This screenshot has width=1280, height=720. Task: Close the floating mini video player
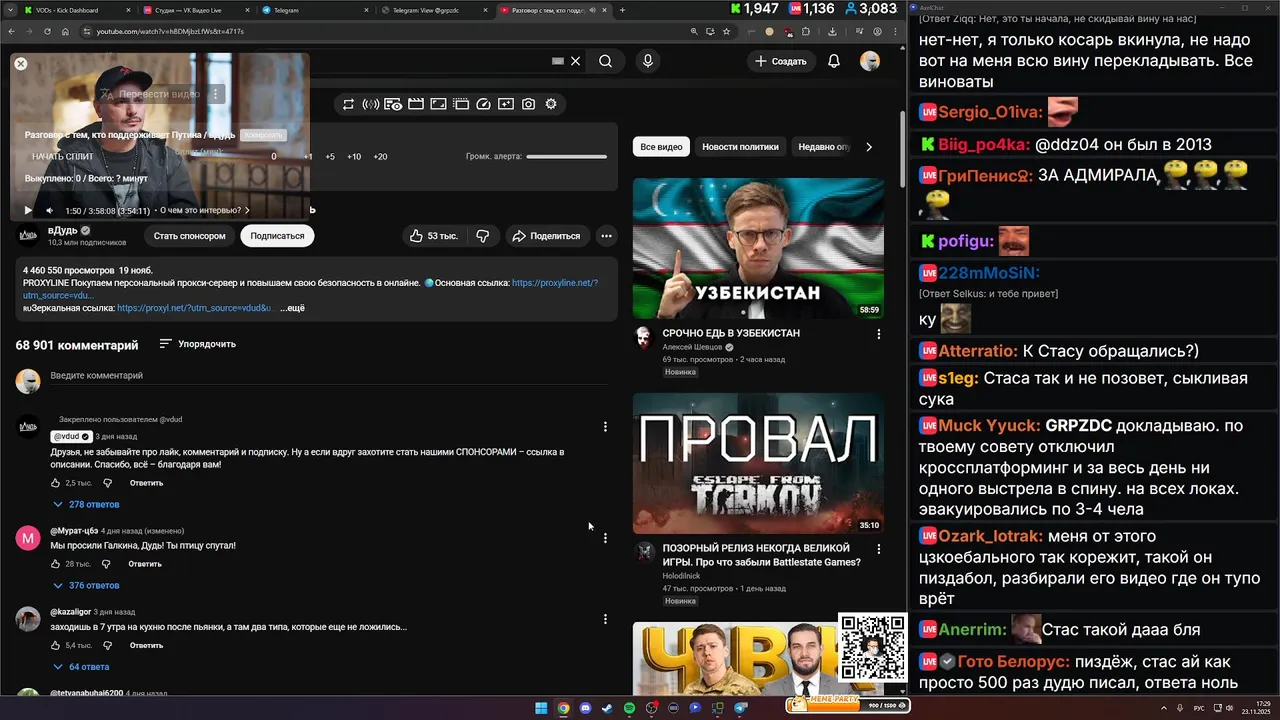[x=20, y=64]
